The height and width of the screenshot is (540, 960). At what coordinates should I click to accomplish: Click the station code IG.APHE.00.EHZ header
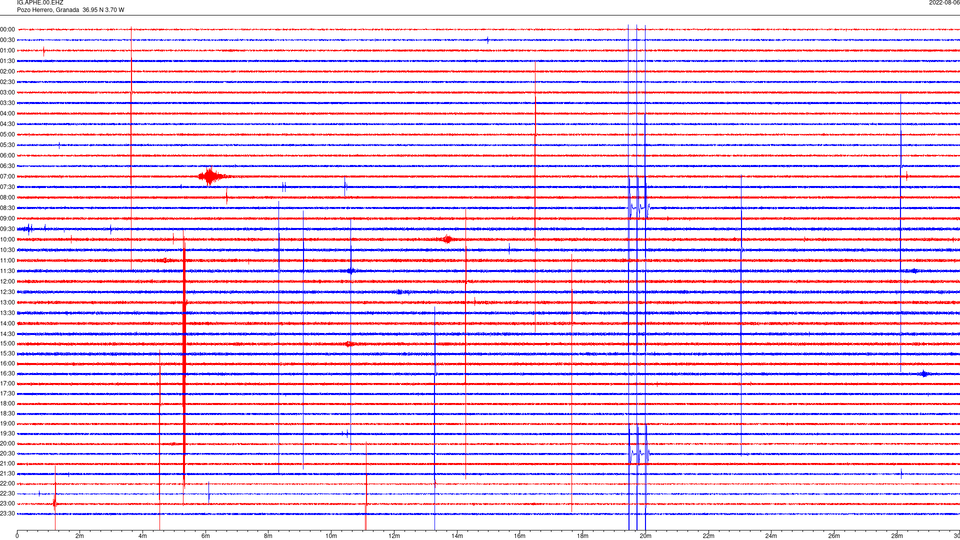(40, 3)
